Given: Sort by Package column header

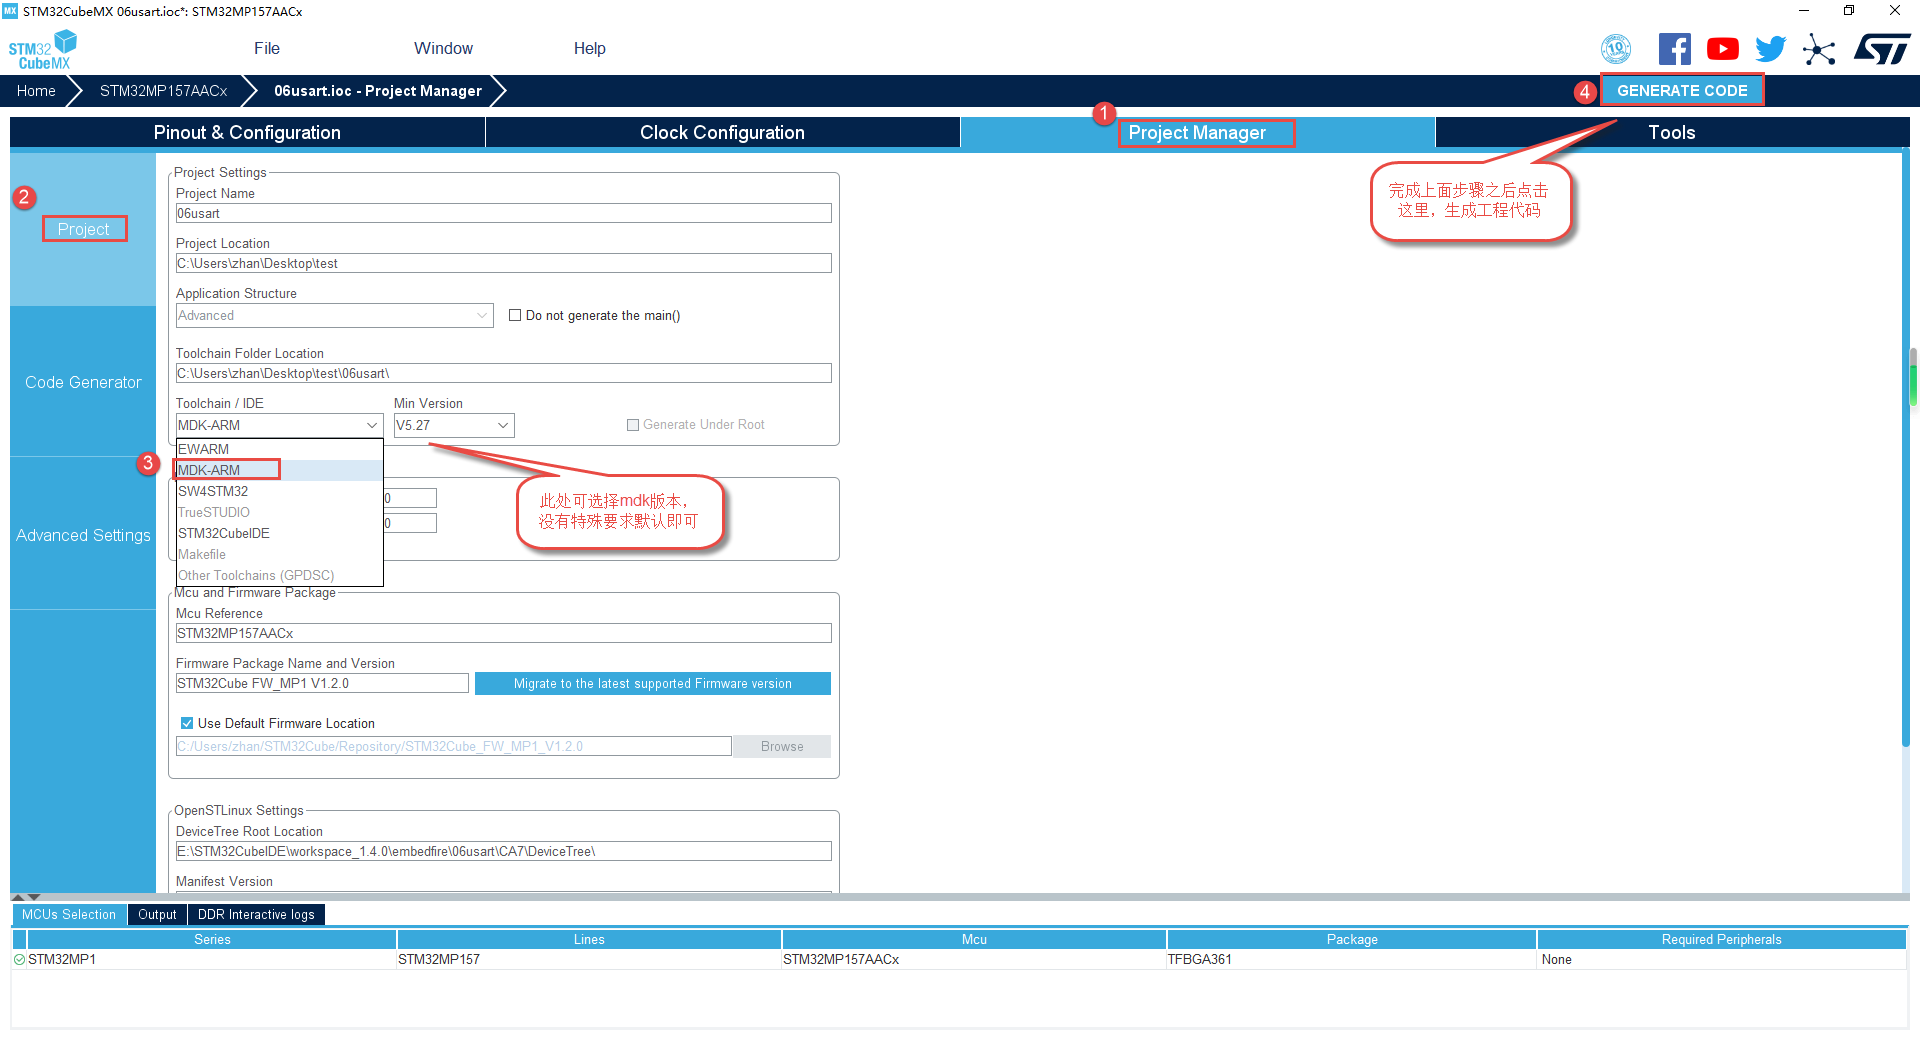Looking at the screenshot, I should tap(1352, 939).
